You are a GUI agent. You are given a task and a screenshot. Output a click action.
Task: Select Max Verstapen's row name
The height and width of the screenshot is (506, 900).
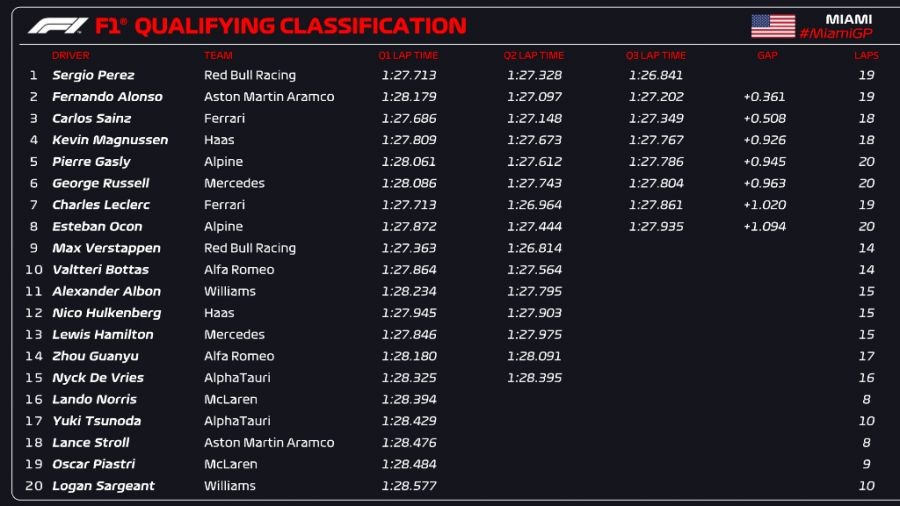tap(106, 248)
